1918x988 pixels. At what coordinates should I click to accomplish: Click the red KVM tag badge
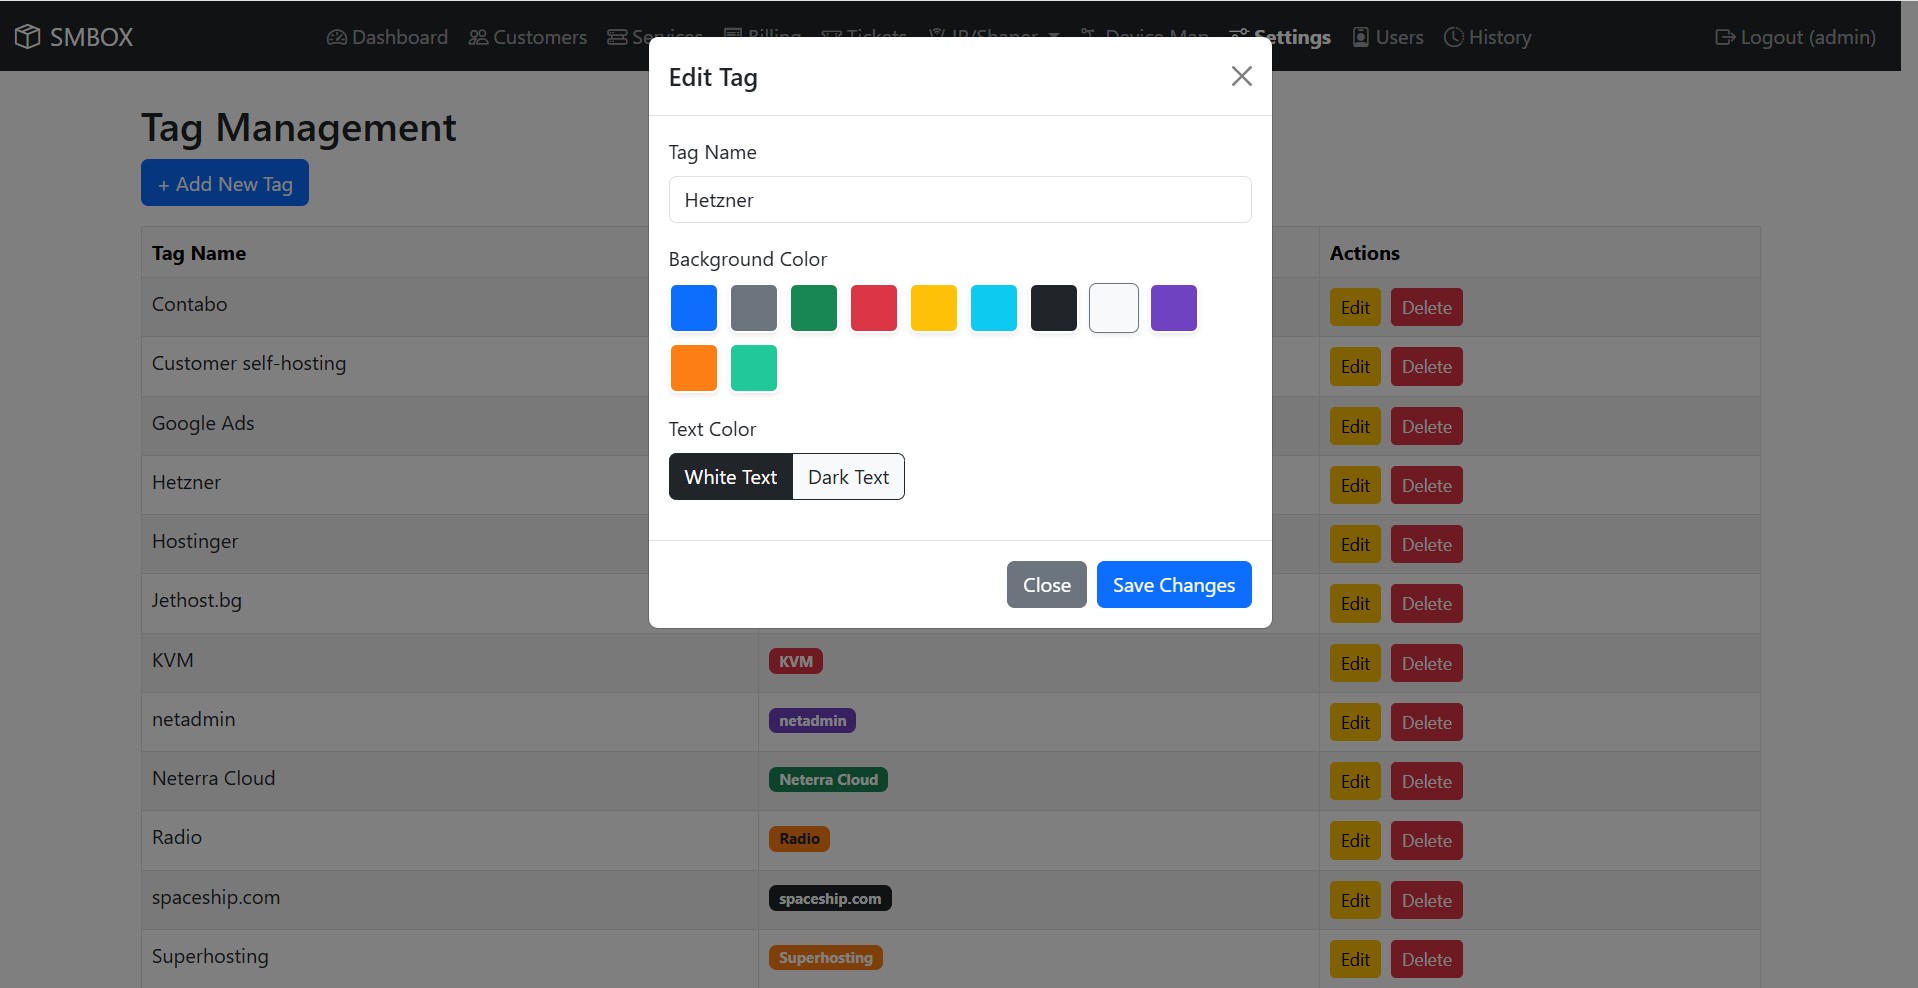796,662
